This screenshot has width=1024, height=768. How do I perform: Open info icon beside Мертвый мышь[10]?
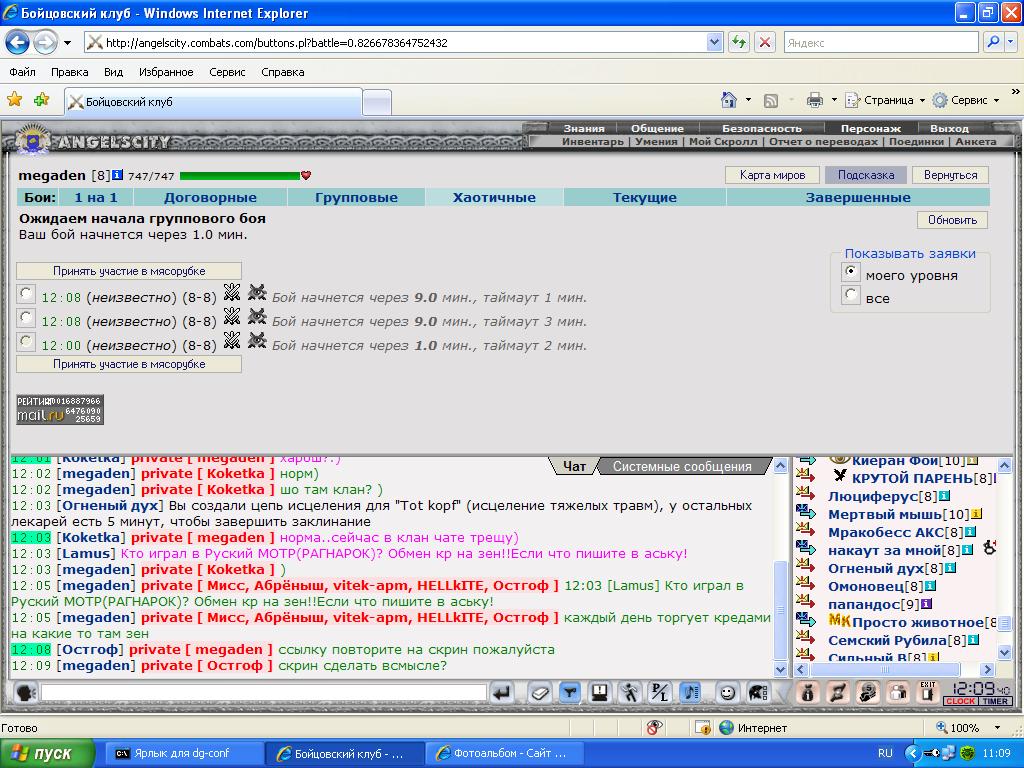976,514
